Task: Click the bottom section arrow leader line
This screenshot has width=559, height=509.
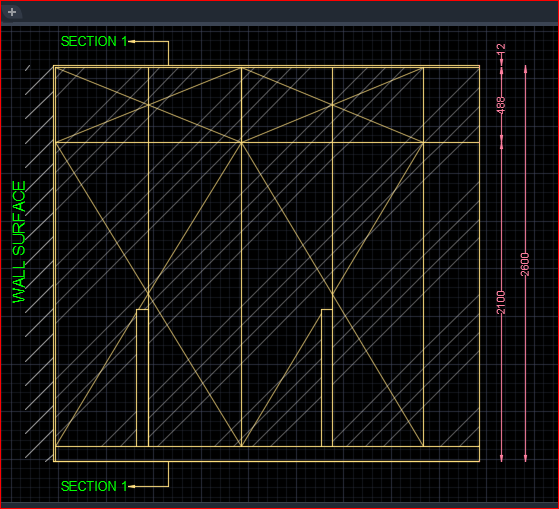Action: [x=149, y=486]
